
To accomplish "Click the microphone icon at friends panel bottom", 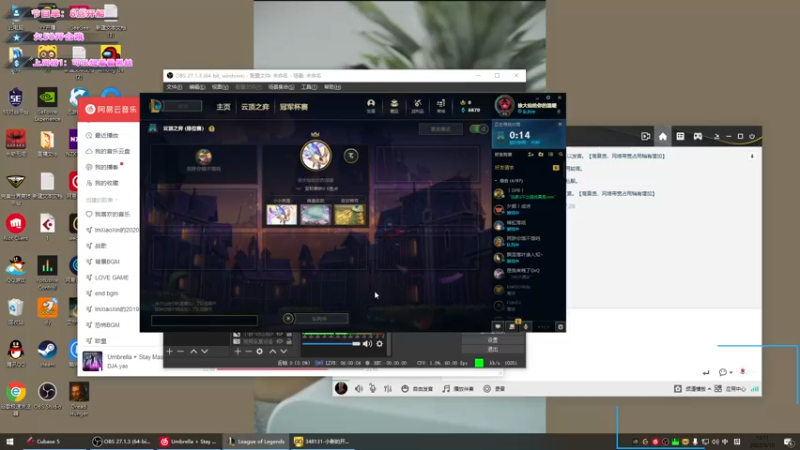I will pyautogui.click(x=526, y=327).
